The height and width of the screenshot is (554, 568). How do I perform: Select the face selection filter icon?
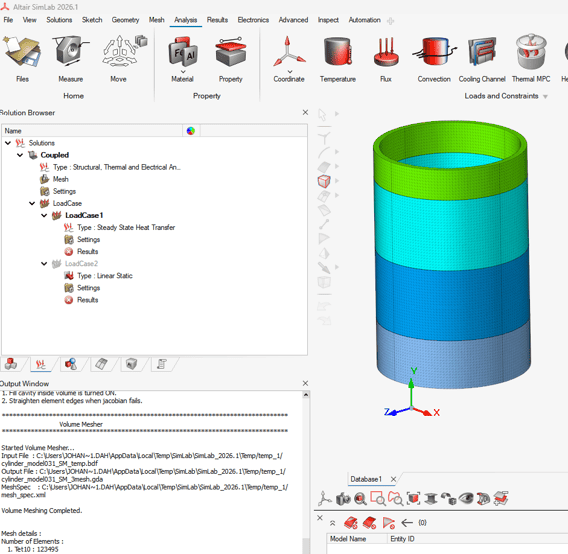(324, 166)
